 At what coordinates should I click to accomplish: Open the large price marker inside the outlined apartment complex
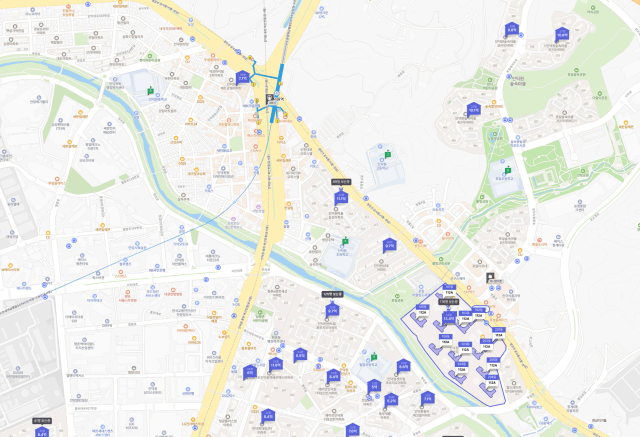click(x=449, y=317)
